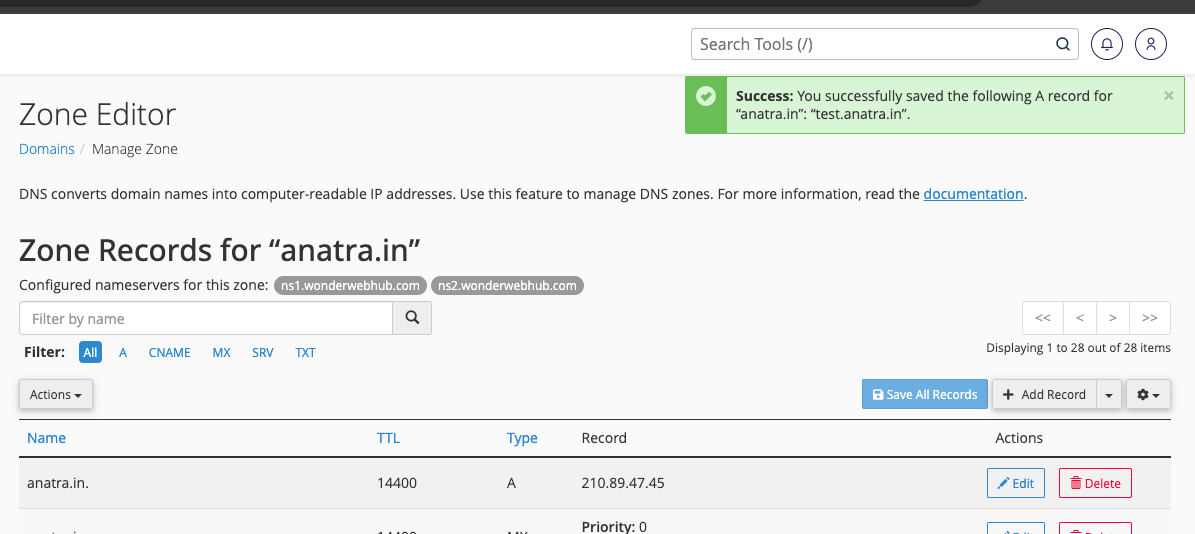Click Save All Records button
The height and width of the screenshot is (534, 1195).
pyautogui.click(x=925, y=394)
